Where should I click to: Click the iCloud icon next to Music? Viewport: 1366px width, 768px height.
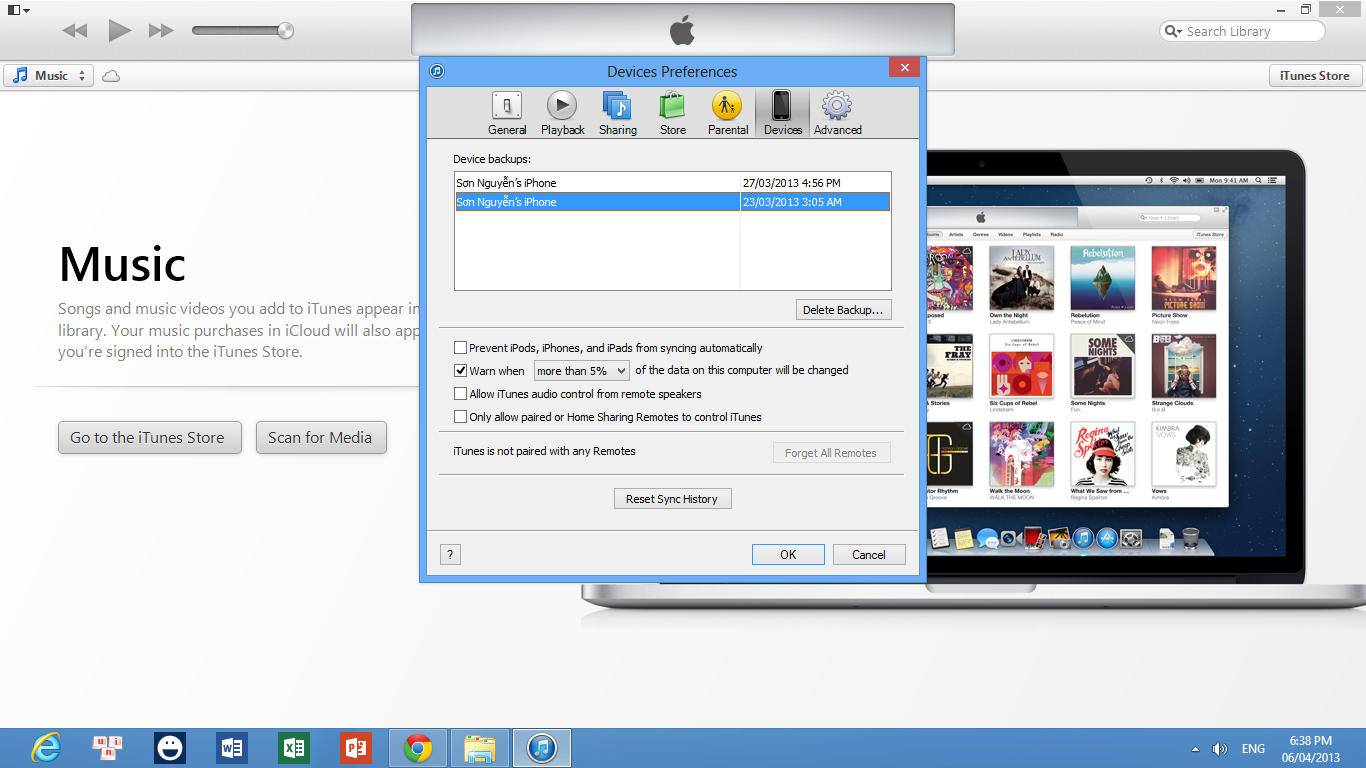[111, 76]
